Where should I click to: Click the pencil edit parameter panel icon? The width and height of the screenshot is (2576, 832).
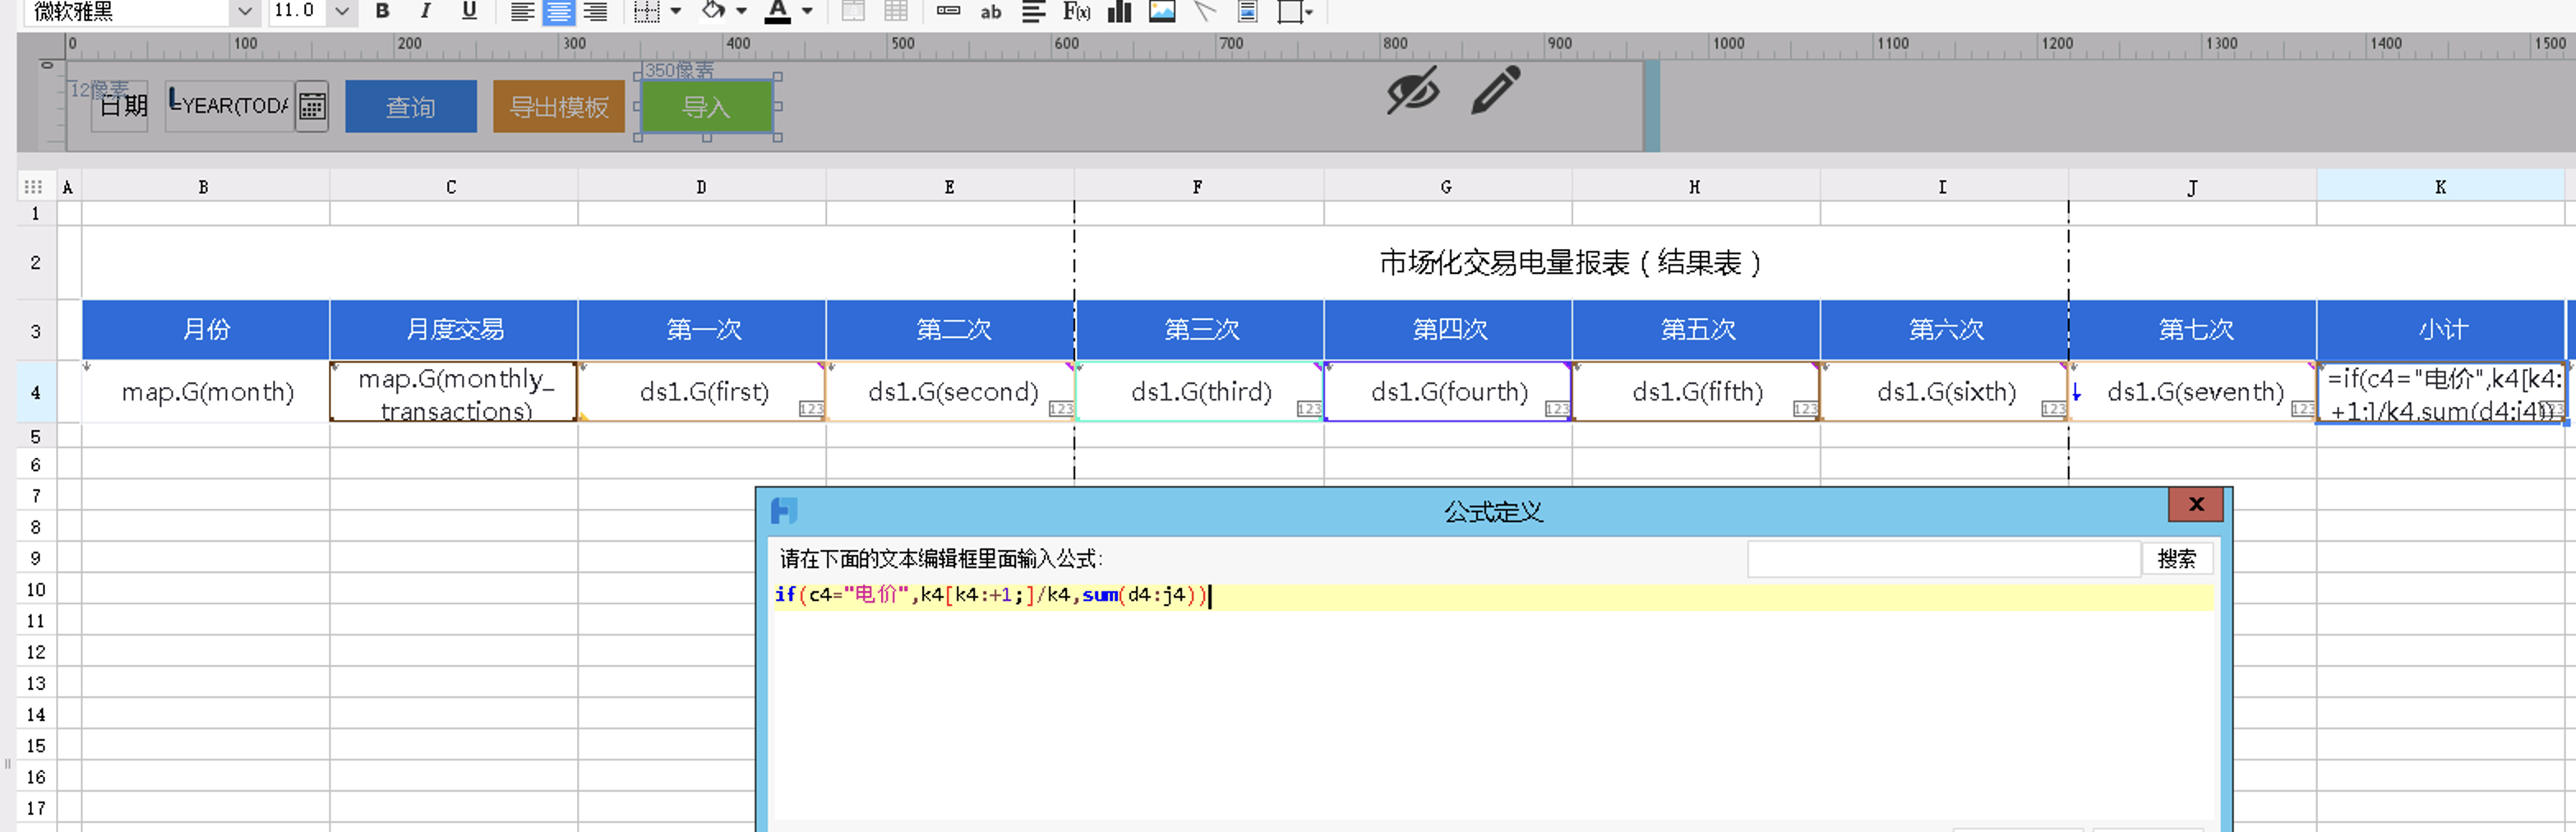[x=1496, y=90]
